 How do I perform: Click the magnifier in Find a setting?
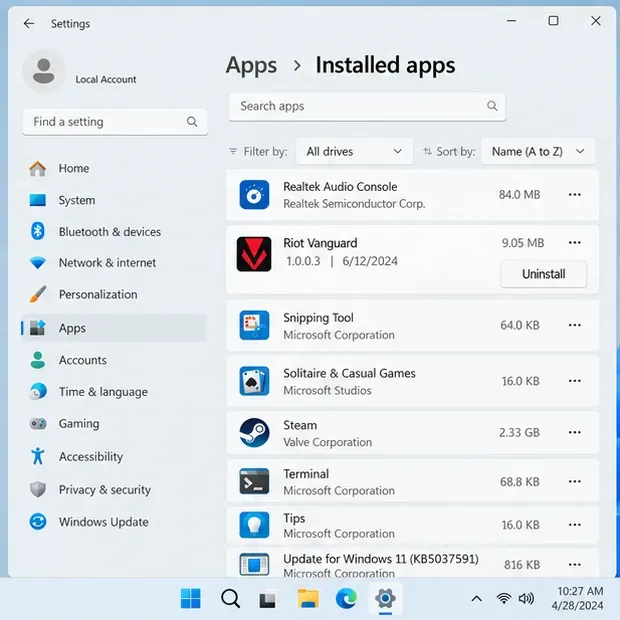(x=192, y=122)
